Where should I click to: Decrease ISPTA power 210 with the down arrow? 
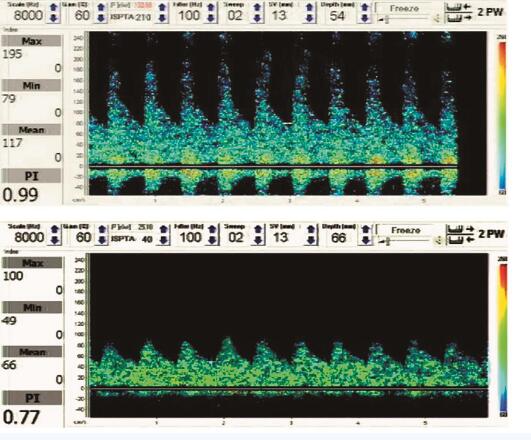click(162, 18)
